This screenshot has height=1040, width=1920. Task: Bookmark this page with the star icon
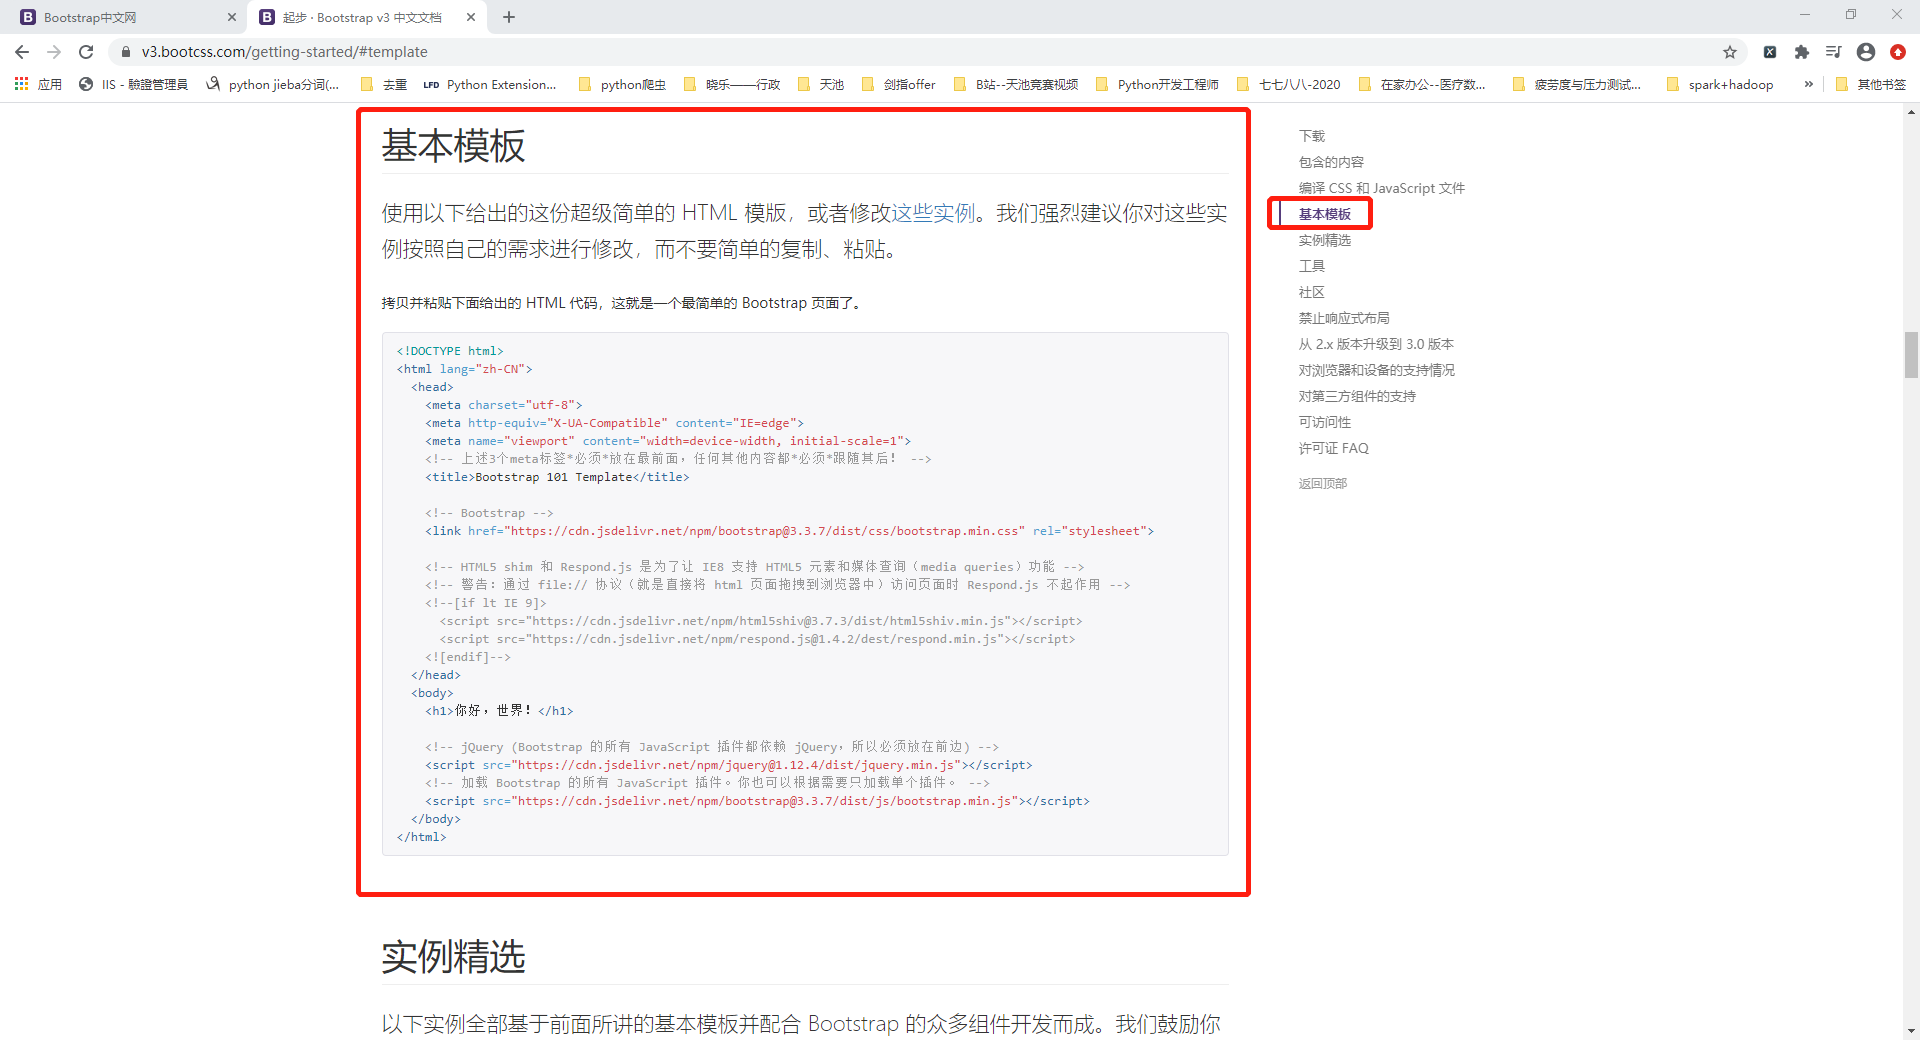pos(1730,52)
